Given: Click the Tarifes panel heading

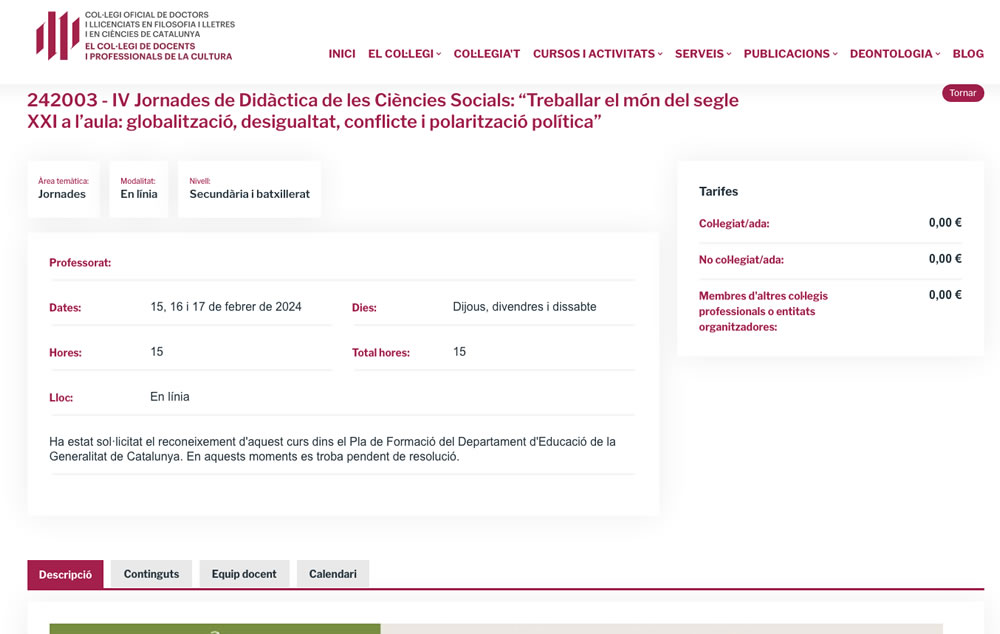Looking at the screenshot, I should pyautogui.click(x=718, y=191).
